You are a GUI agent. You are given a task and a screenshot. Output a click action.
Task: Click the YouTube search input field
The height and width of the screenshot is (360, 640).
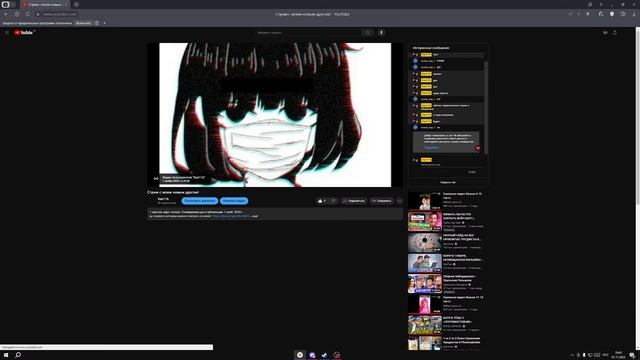(309, 33)
